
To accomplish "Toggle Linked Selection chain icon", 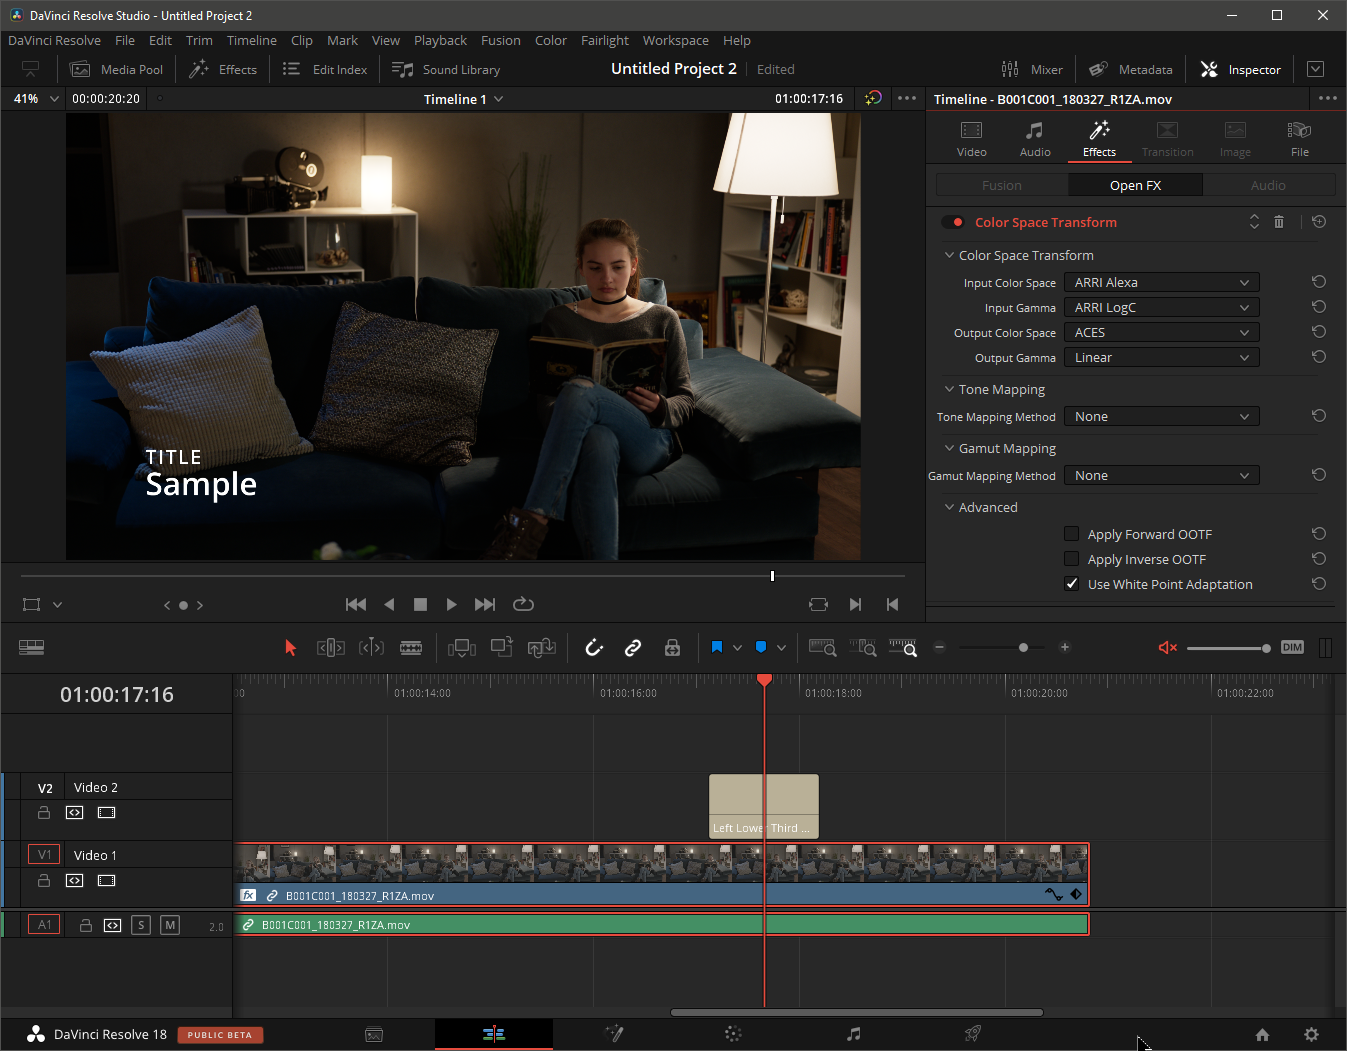I will [633, 648].
